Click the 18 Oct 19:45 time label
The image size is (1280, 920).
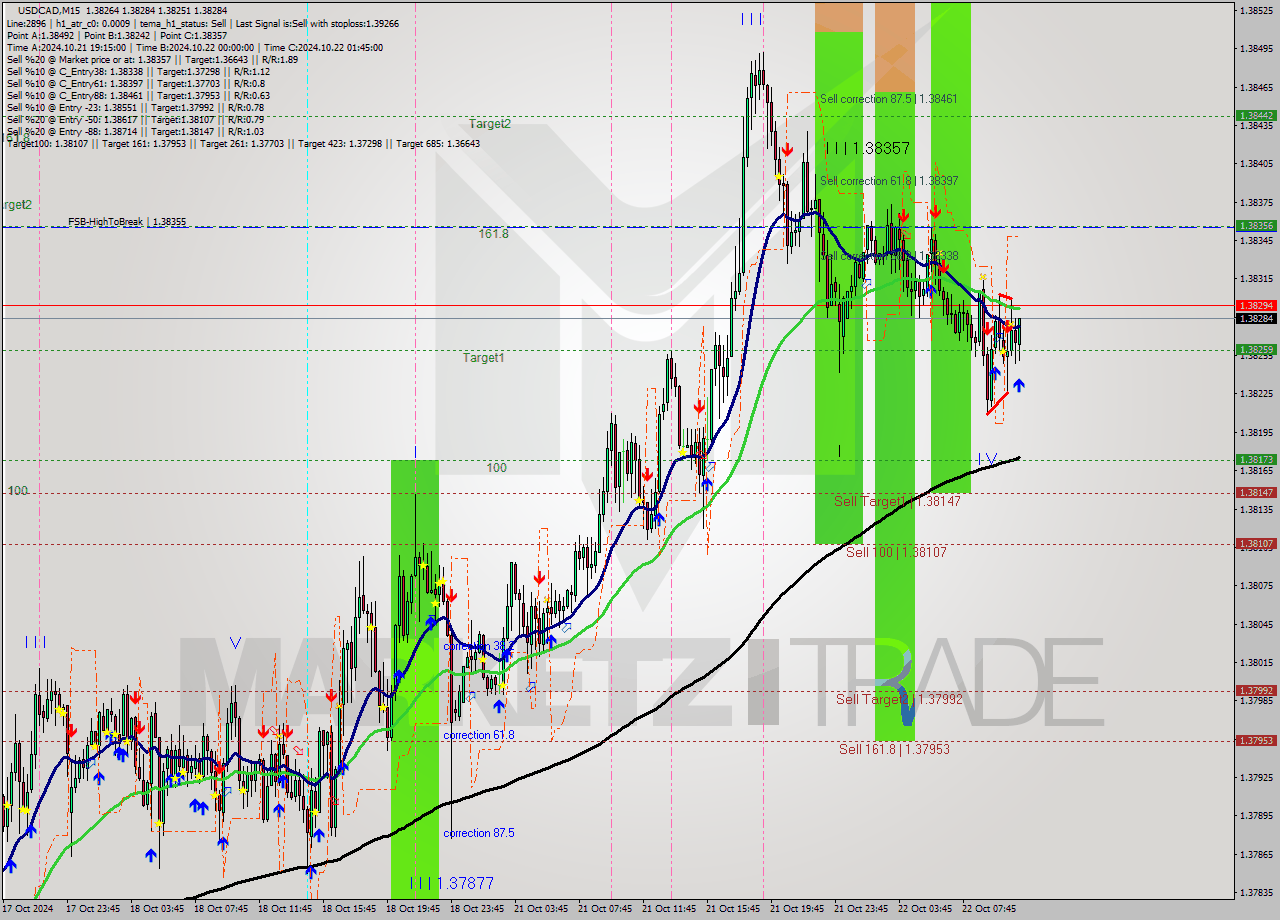(413, 909)
